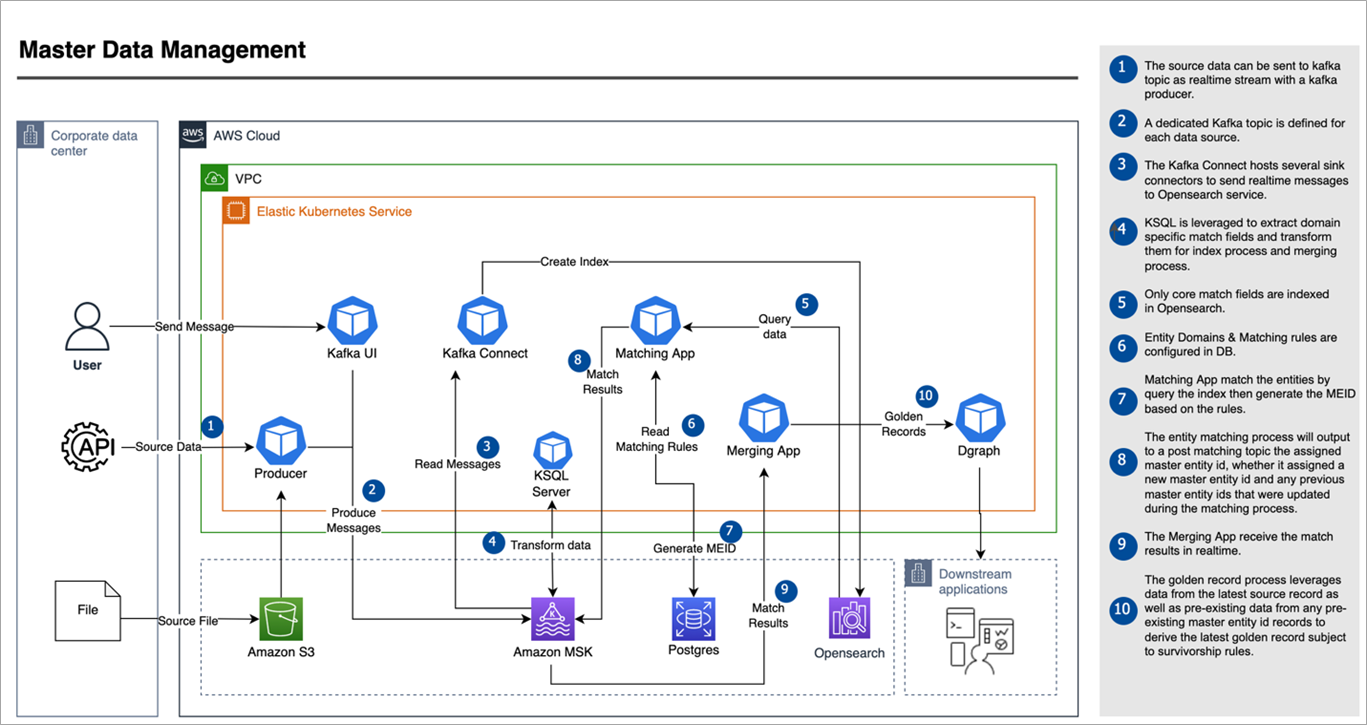Viewport: 1367px width, 725px height.
Task: Select the Producer cube icon
Action: click(x=280, y=442)
